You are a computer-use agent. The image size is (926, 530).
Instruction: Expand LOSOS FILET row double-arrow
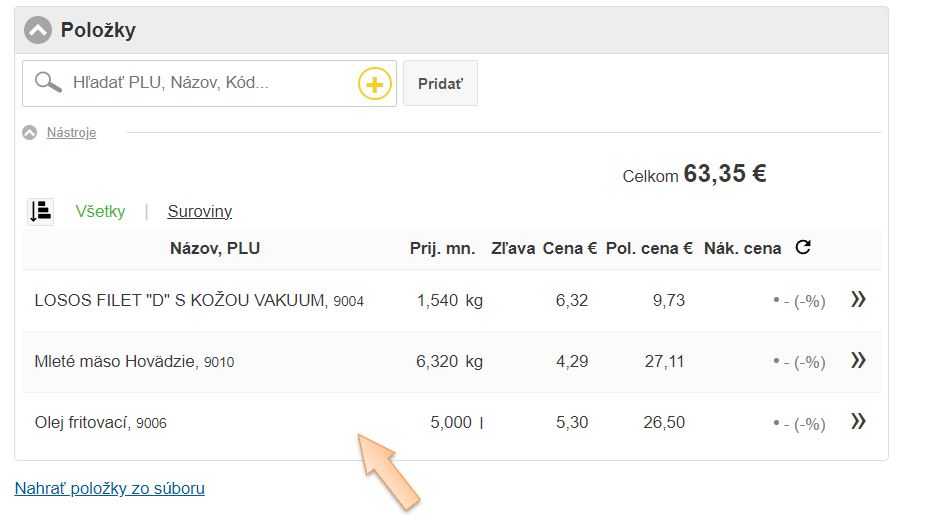click(857, 300)
